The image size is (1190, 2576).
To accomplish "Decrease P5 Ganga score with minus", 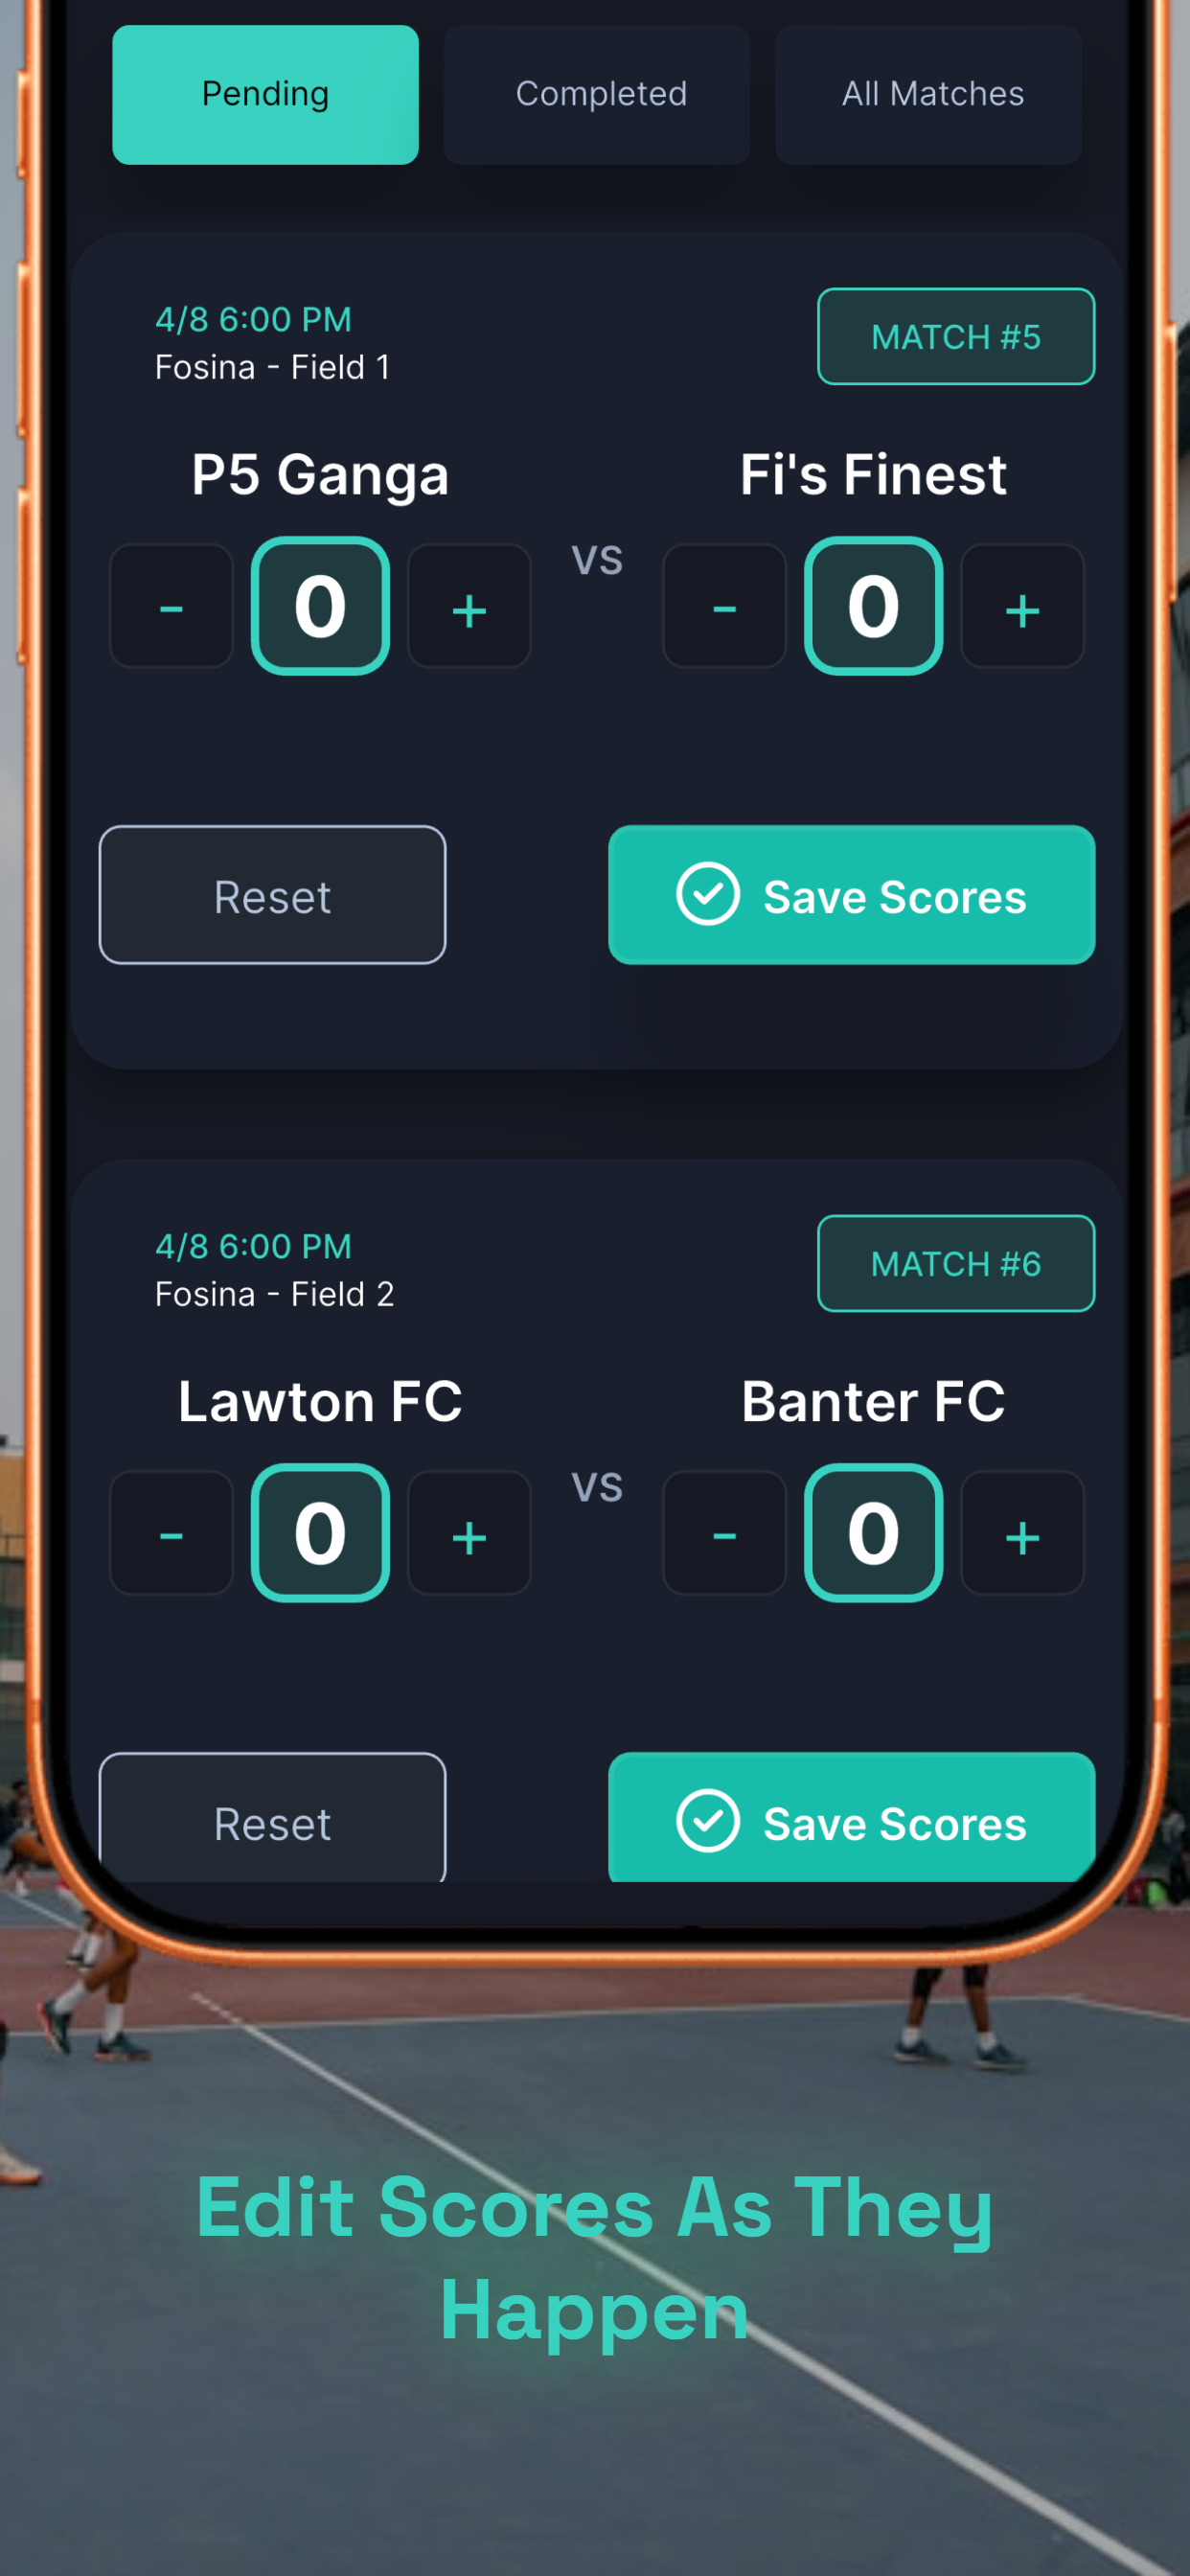I will pos(171,606).
